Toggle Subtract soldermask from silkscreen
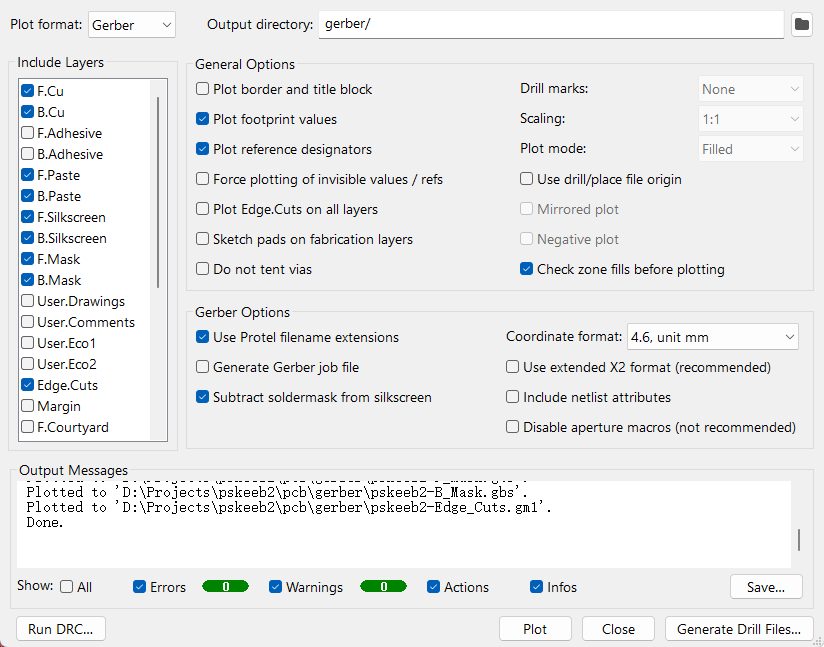 pos(202,396)
